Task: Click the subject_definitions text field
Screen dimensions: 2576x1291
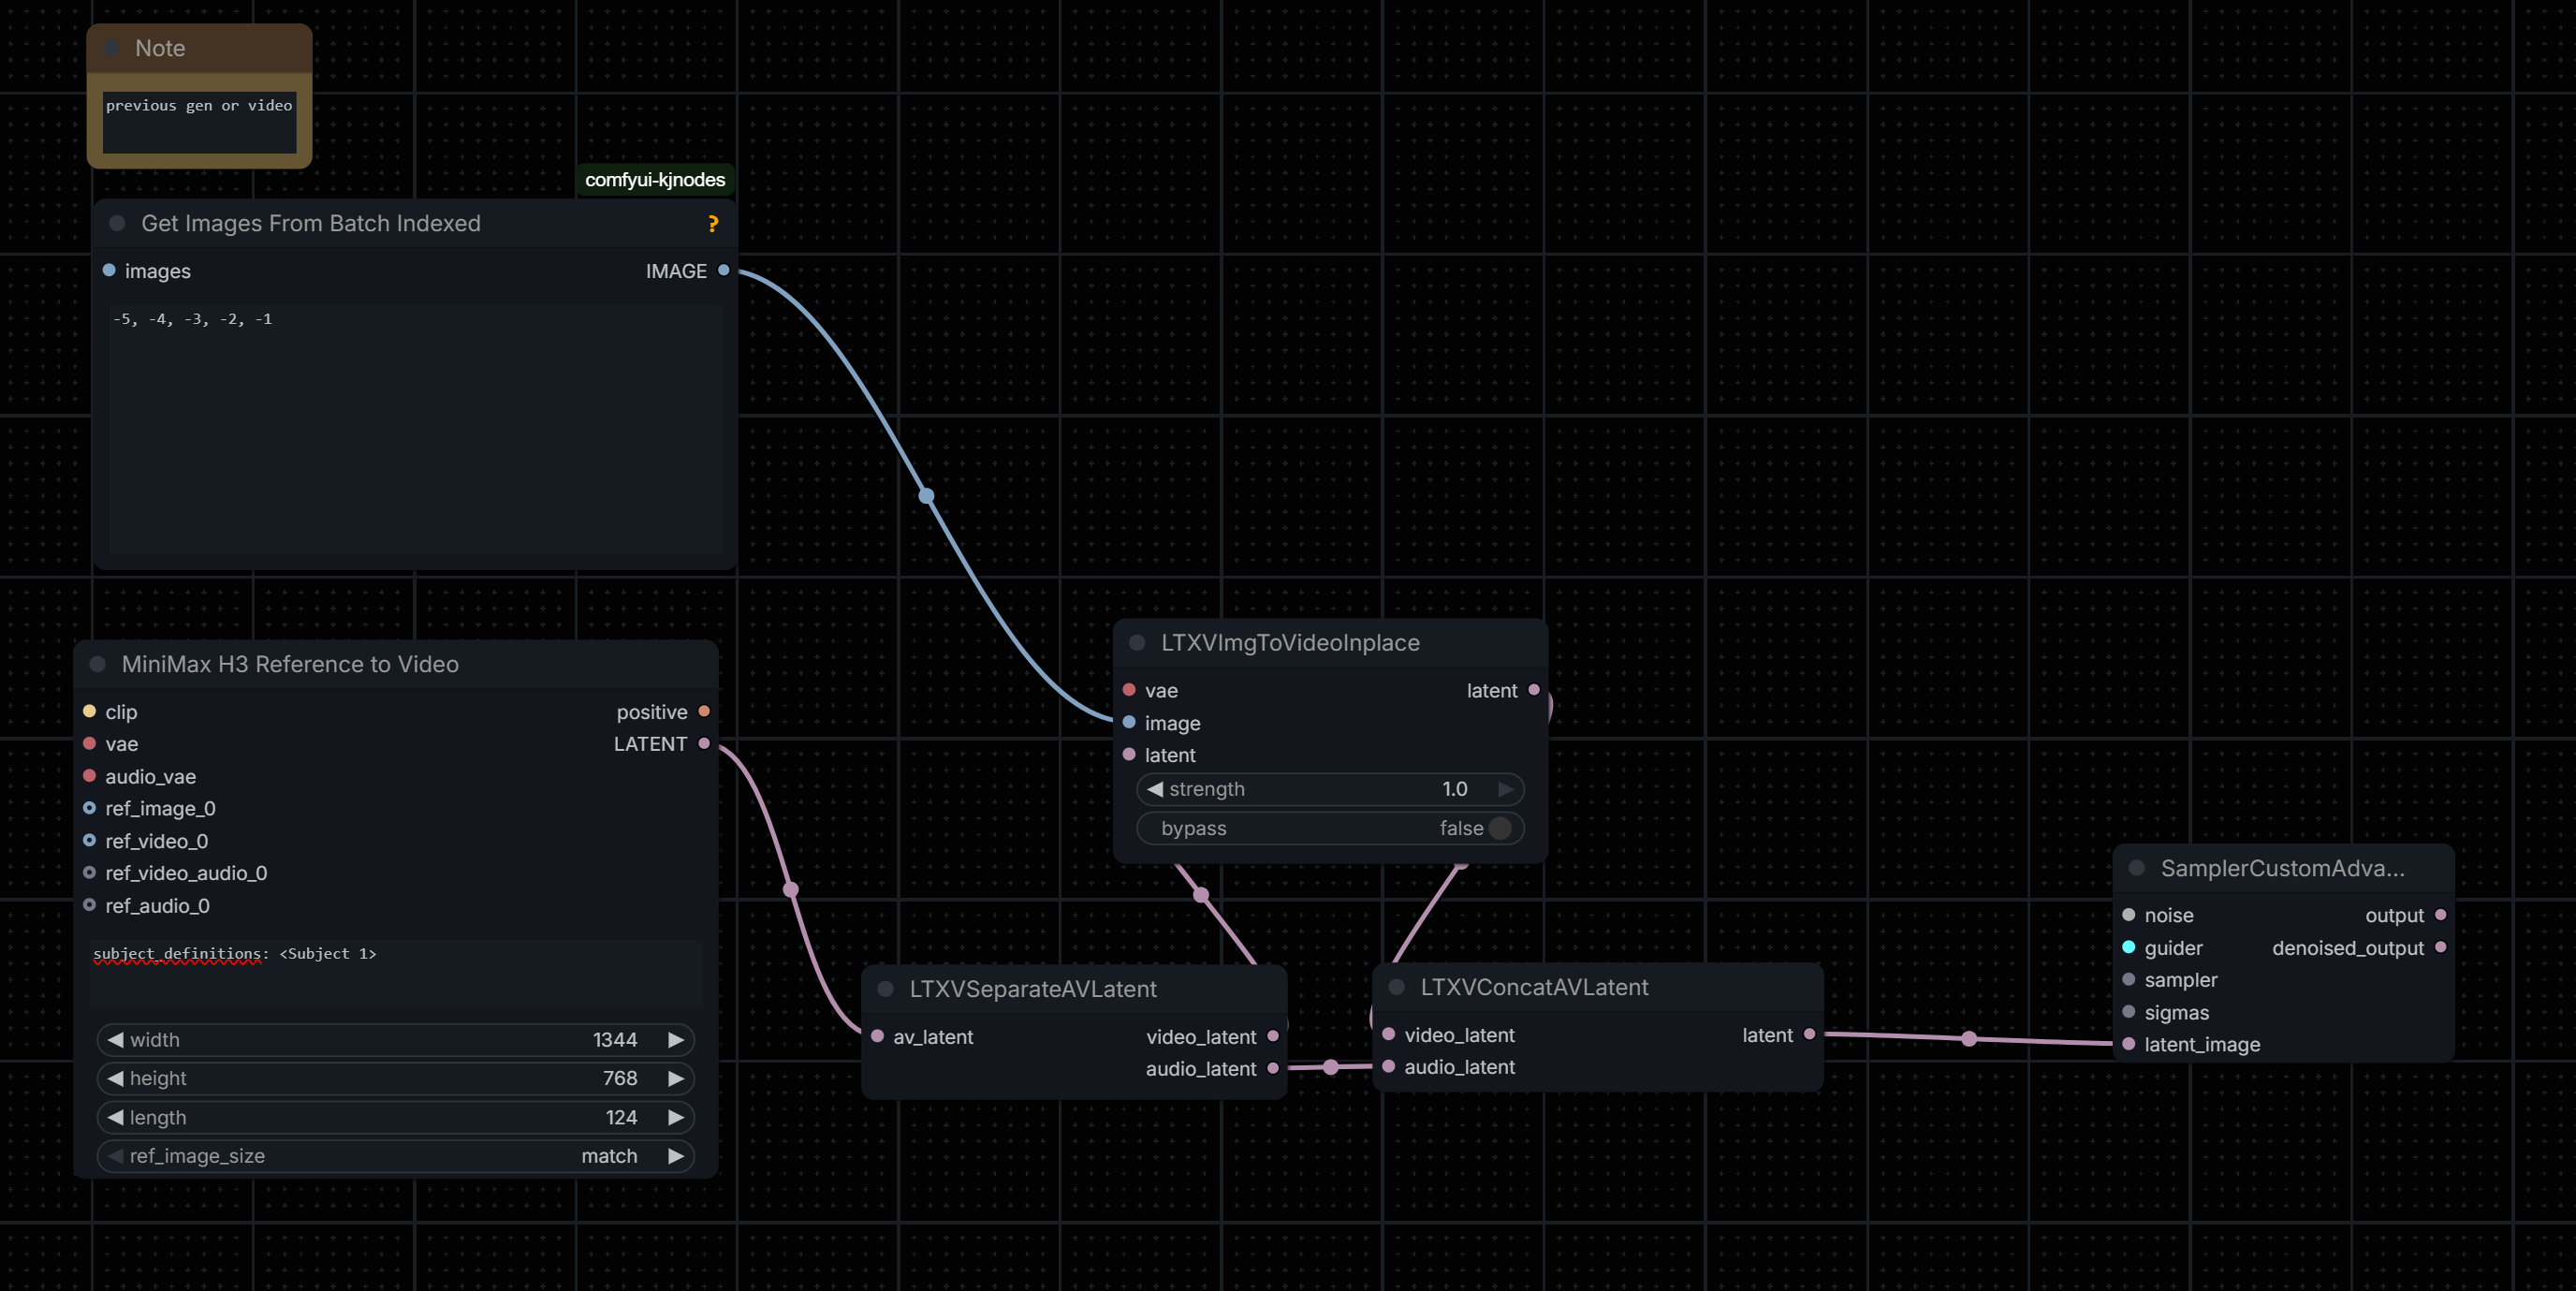Action: (x=396, y=972)
